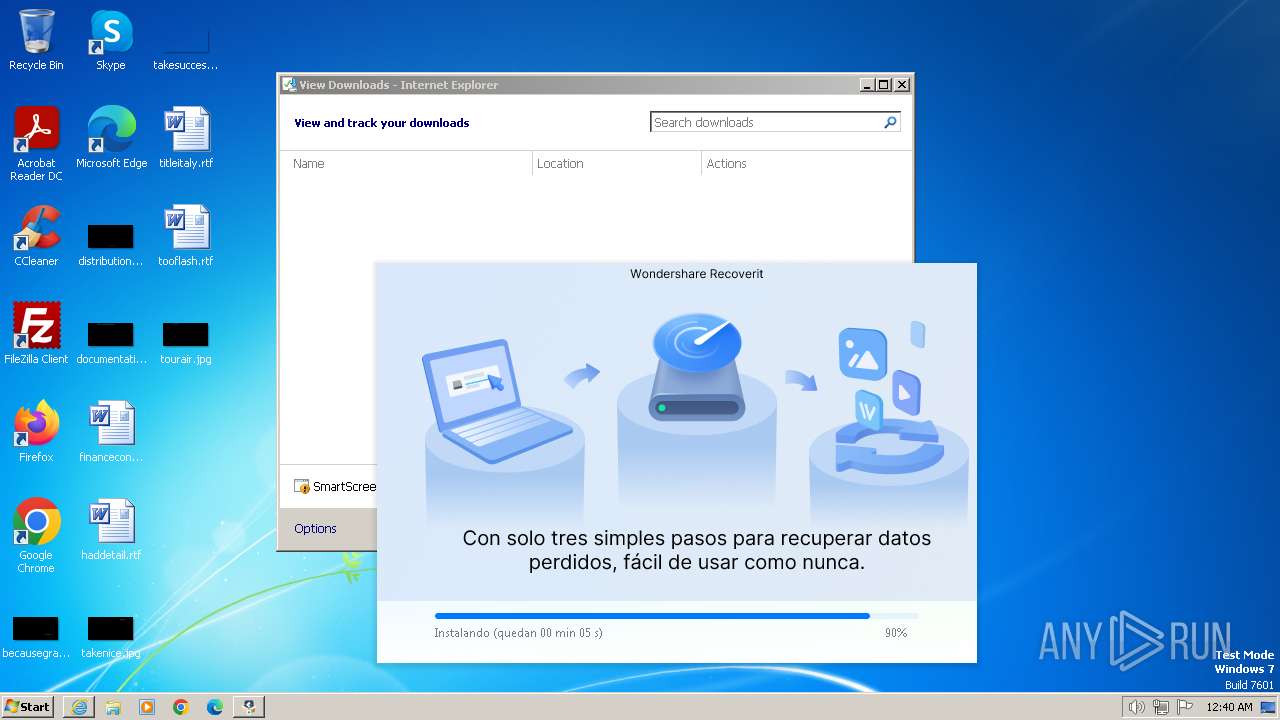Click into Search downloads field
1280x720 pixels.
click(766, 122)
